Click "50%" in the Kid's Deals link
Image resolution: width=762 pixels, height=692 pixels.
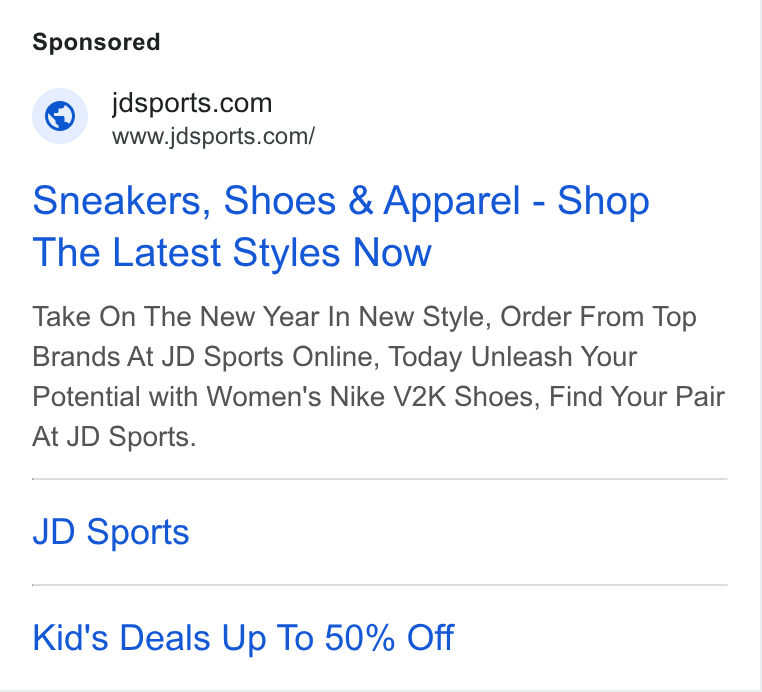[359, 638]
